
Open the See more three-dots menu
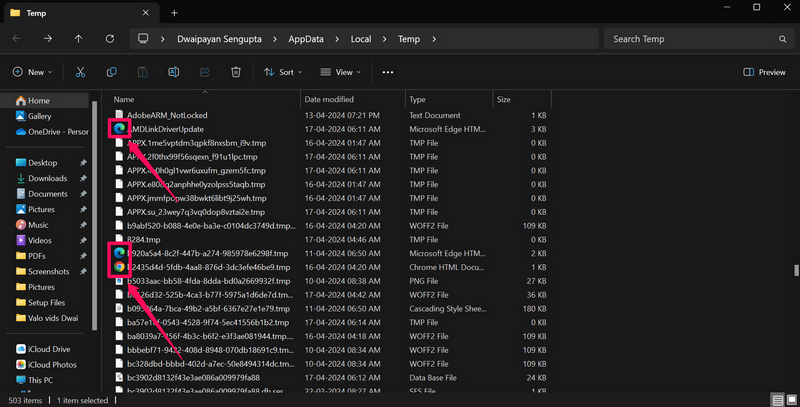[388, 72]
